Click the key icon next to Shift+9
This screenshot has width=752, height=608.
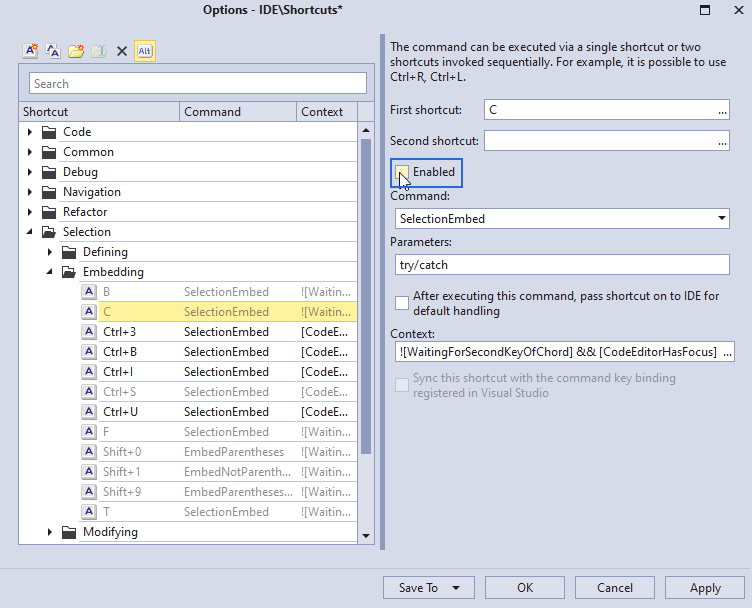[89, 491]
